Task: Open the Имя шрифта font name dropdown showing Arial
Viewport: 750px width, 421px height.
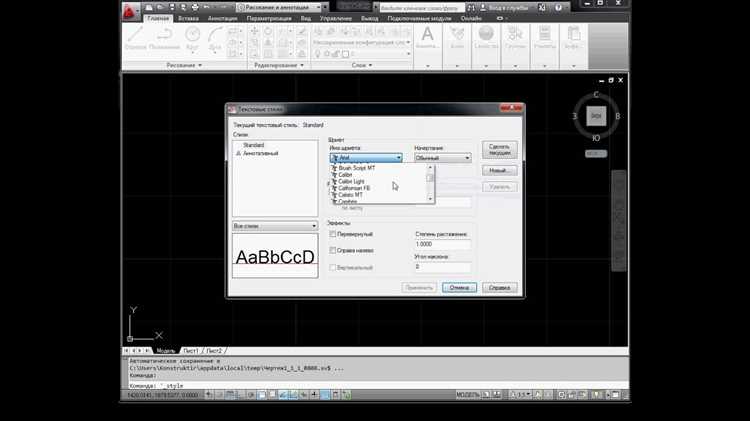Action: point(366,158)
